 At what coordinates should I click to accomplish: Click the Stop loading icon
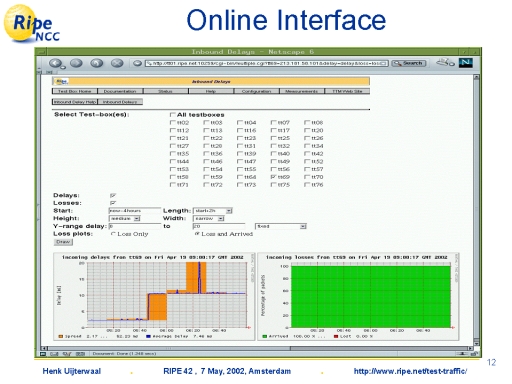(117, 63)
